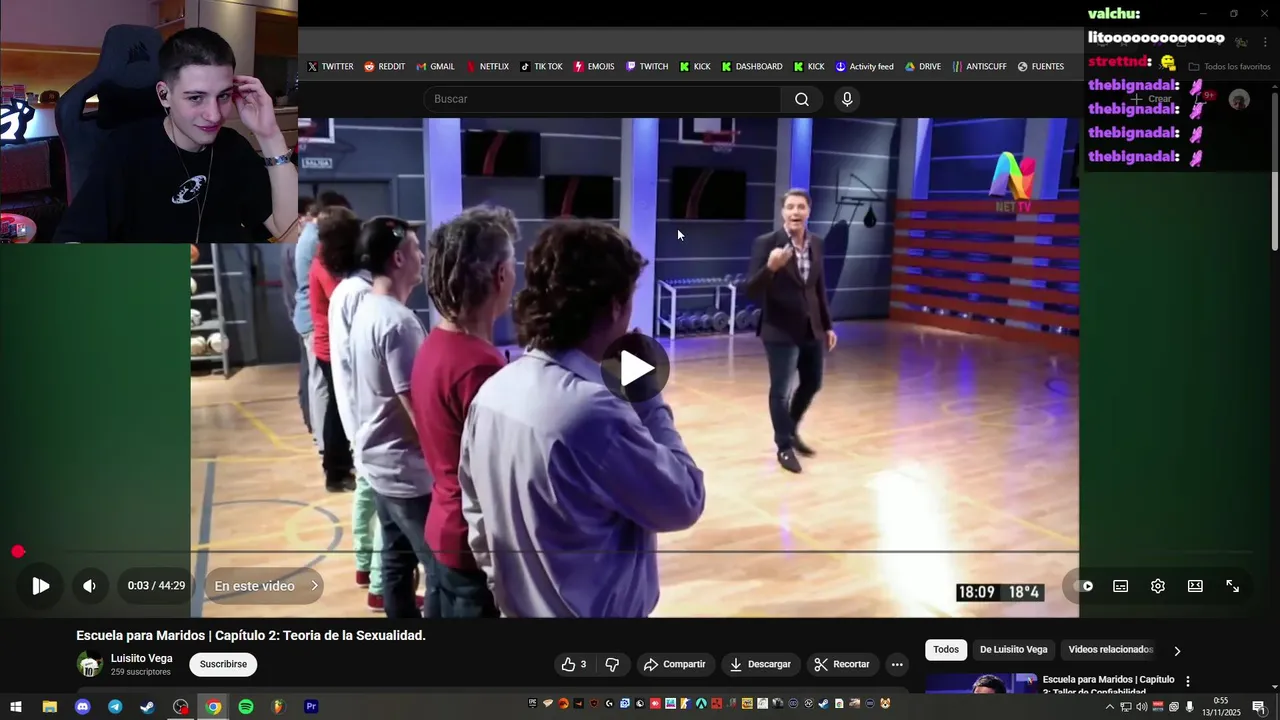1280x720 pixels.
Task: Expand the "En este video" chapters chip
Action: point(264,586)
